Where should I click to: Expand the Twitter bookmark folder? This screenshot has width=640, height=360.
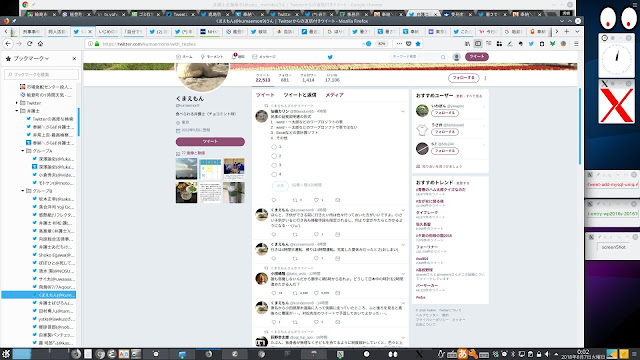click(x=17, y=103)
